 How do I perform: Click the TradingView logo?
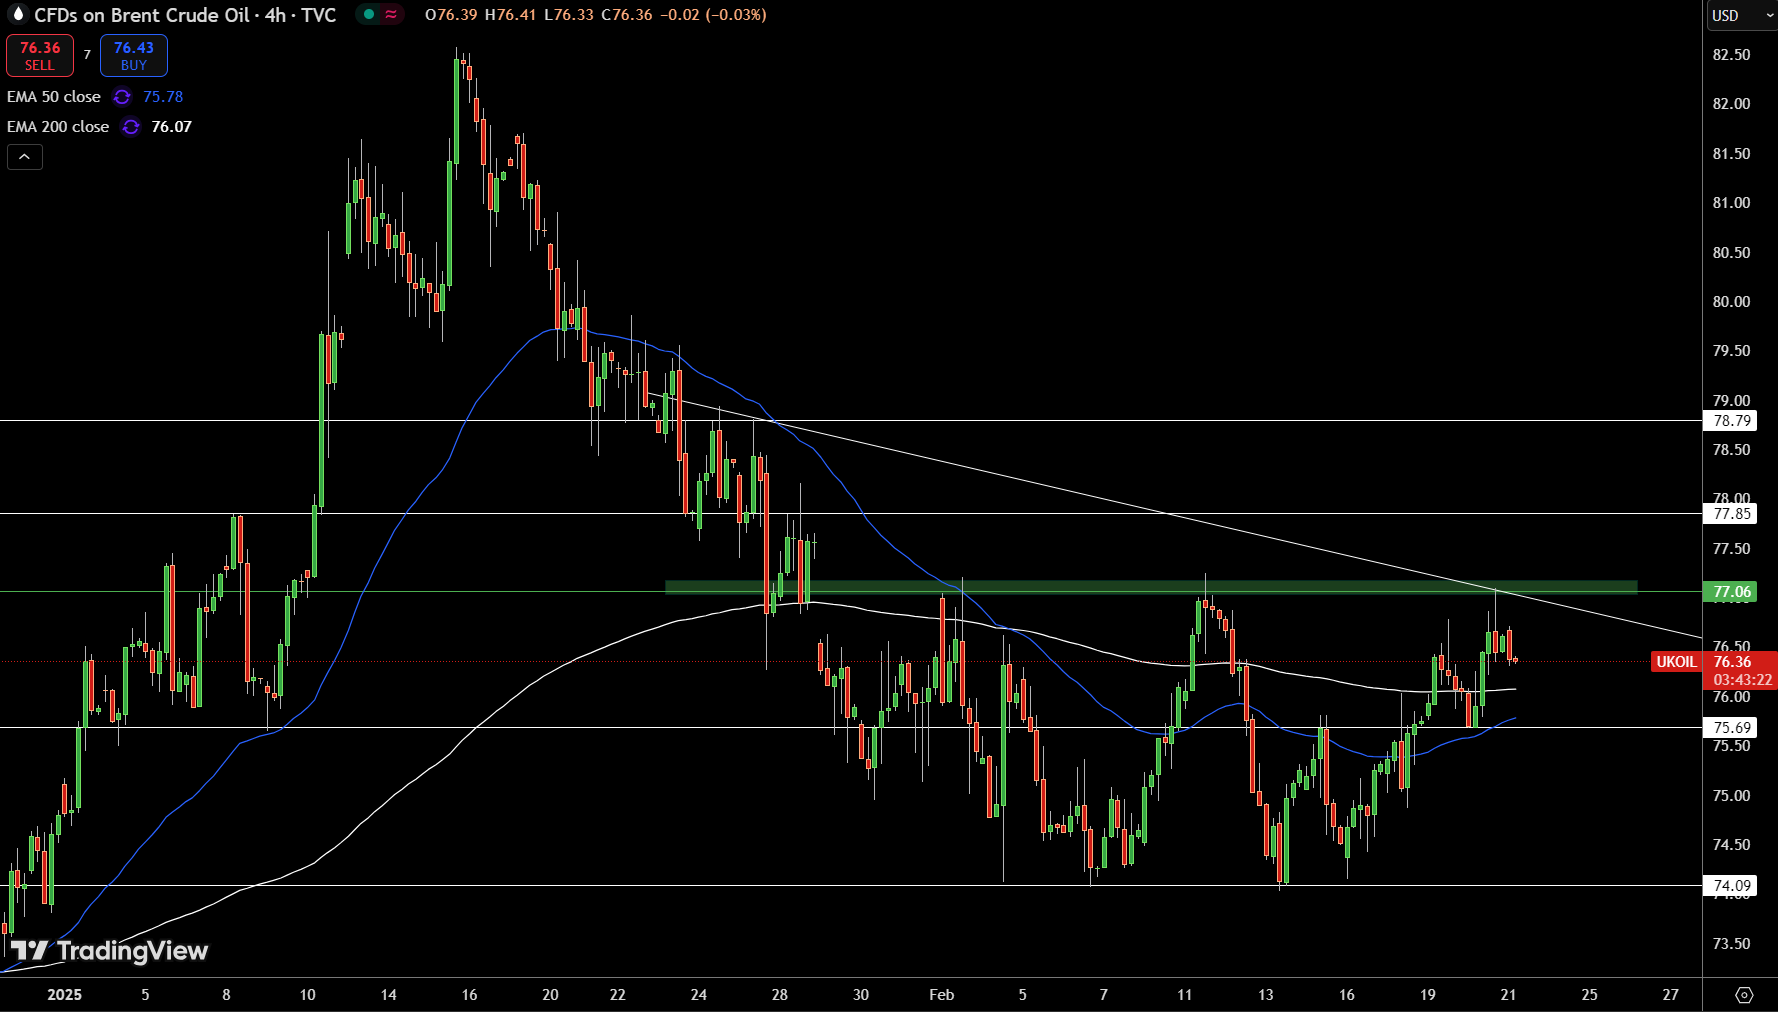(x=109, y=951)
